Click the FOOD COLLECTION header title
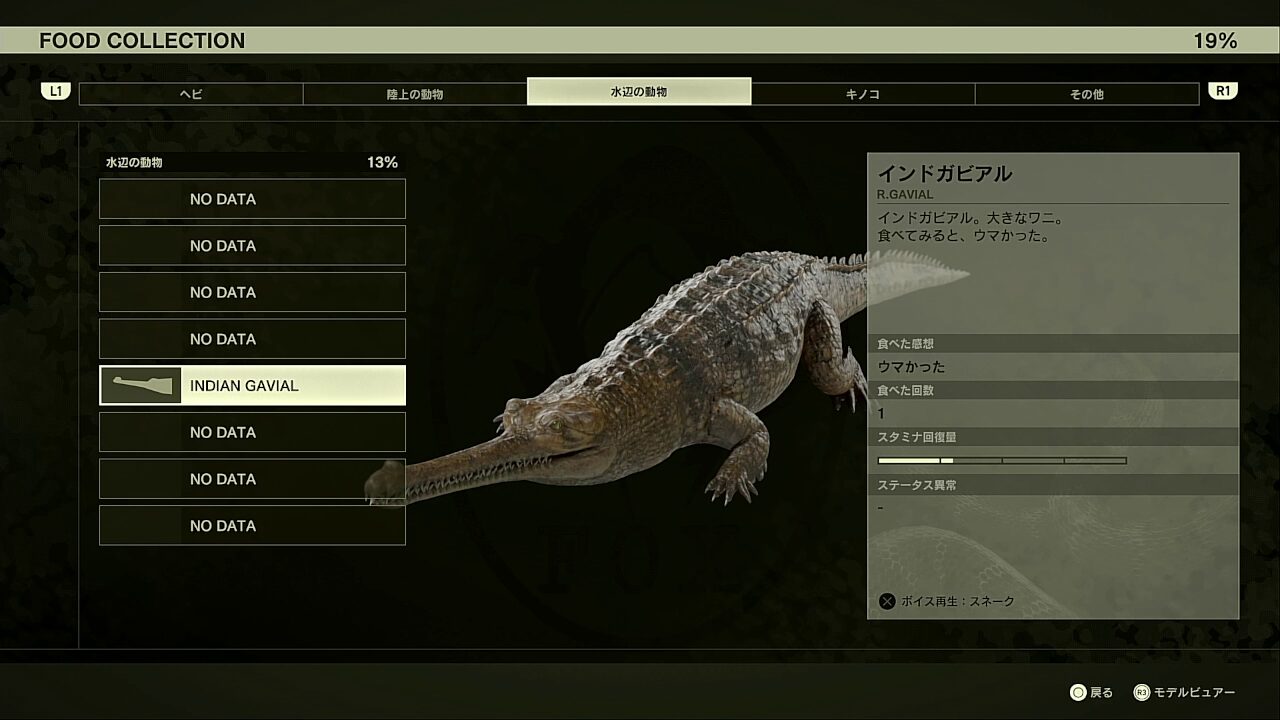The width and height of the screenshot is (1280, 720). [x=142, y=40]
